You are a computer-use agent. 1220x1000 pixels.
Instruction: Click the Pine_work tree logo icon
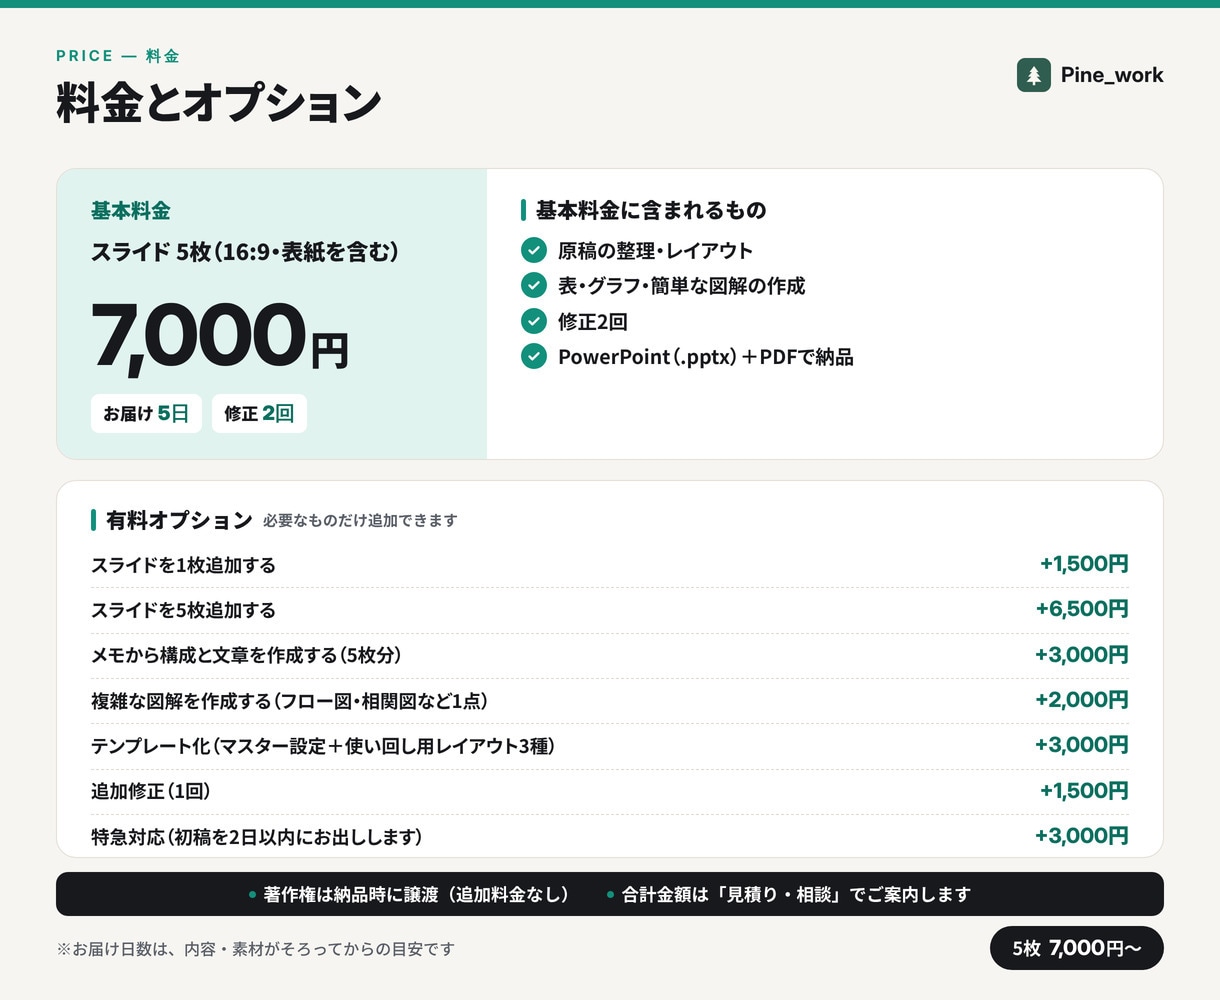(x=1034, y=75)
